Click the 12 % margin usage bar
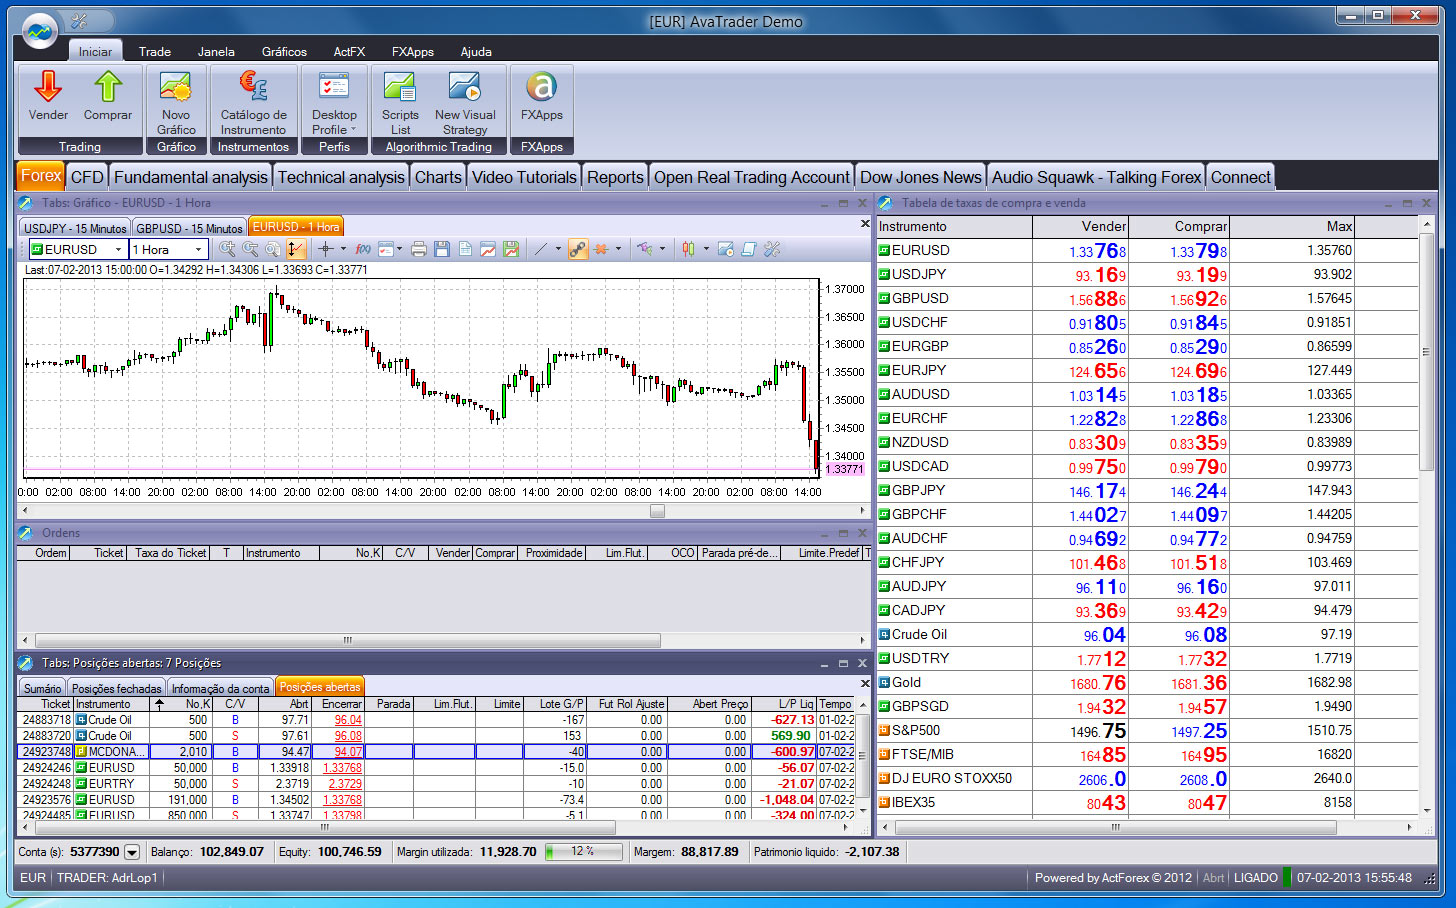Image resolution: width=1456 pixels, height=908 pixels. click(x=584, y=852)
